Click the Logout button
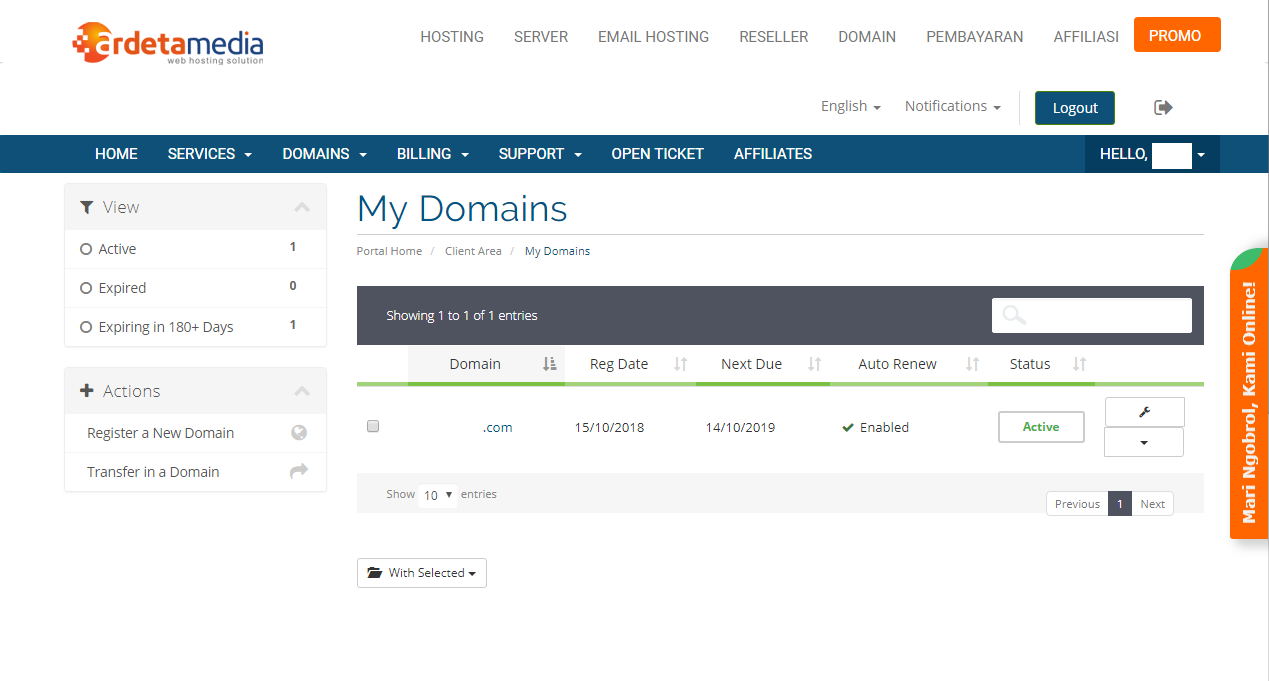The width and height of the screenshot is (1269, 681). (1074, 108)
